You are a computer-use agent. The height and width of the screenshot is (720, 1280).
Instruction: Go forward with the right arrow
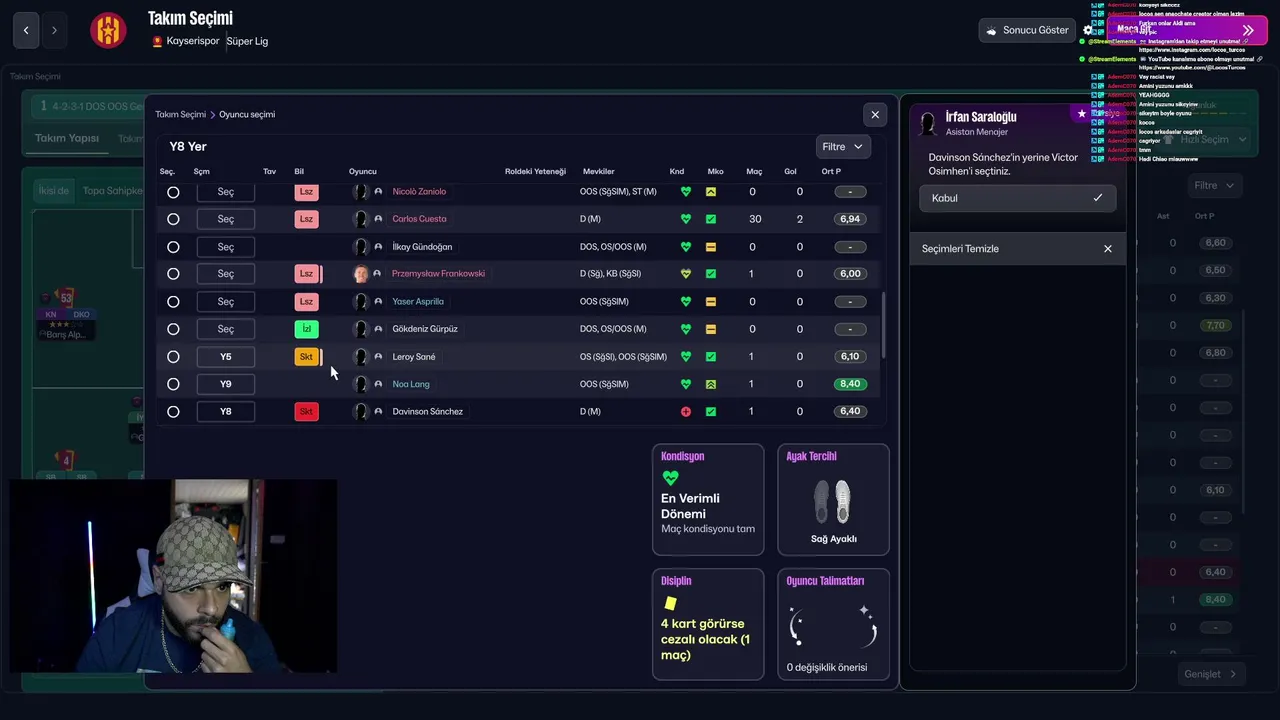click(54, 31)
